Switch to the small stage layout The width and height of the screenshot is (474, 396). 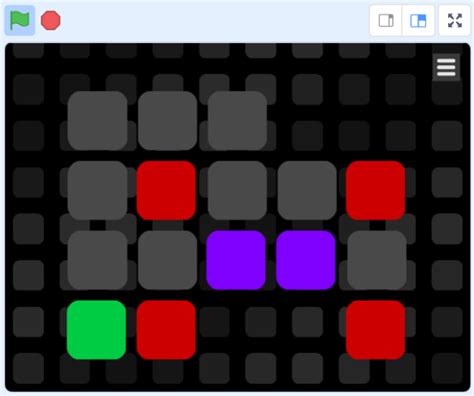coord(386,21)
